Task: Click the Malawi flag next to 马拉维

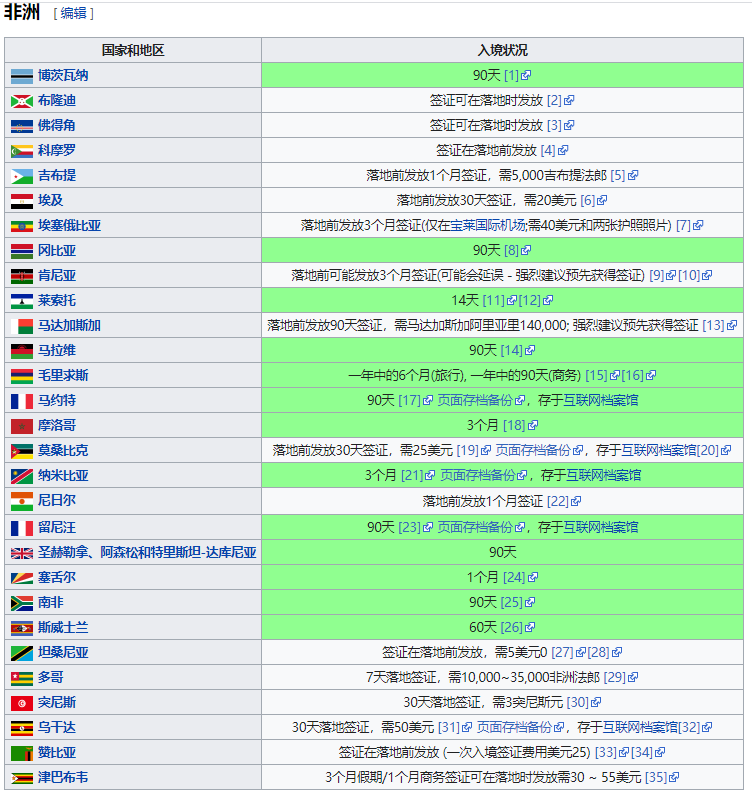Action: tap(22, 351)
